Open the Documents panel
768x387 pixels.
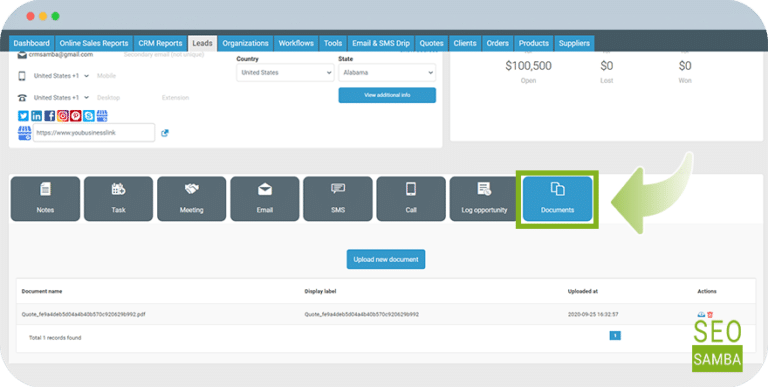pyautogui.click(x=557, y=199)
